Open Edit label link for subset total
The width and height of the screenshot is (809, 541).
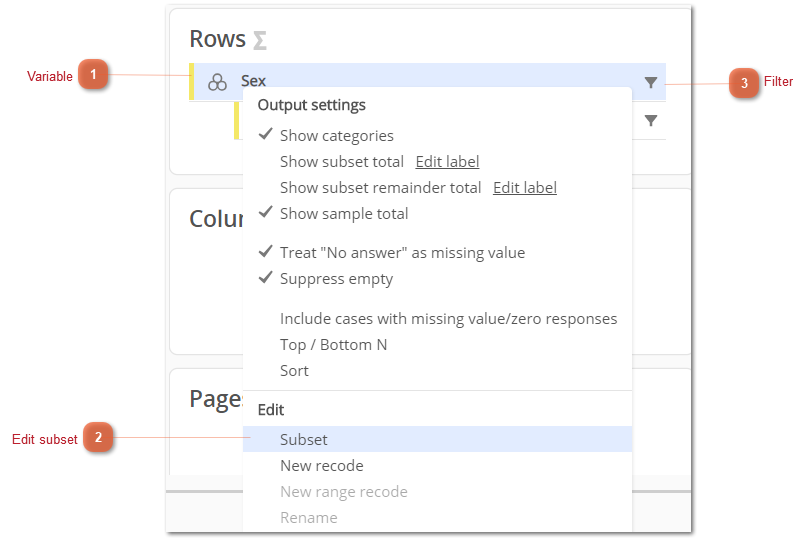[x=447, y=162]
